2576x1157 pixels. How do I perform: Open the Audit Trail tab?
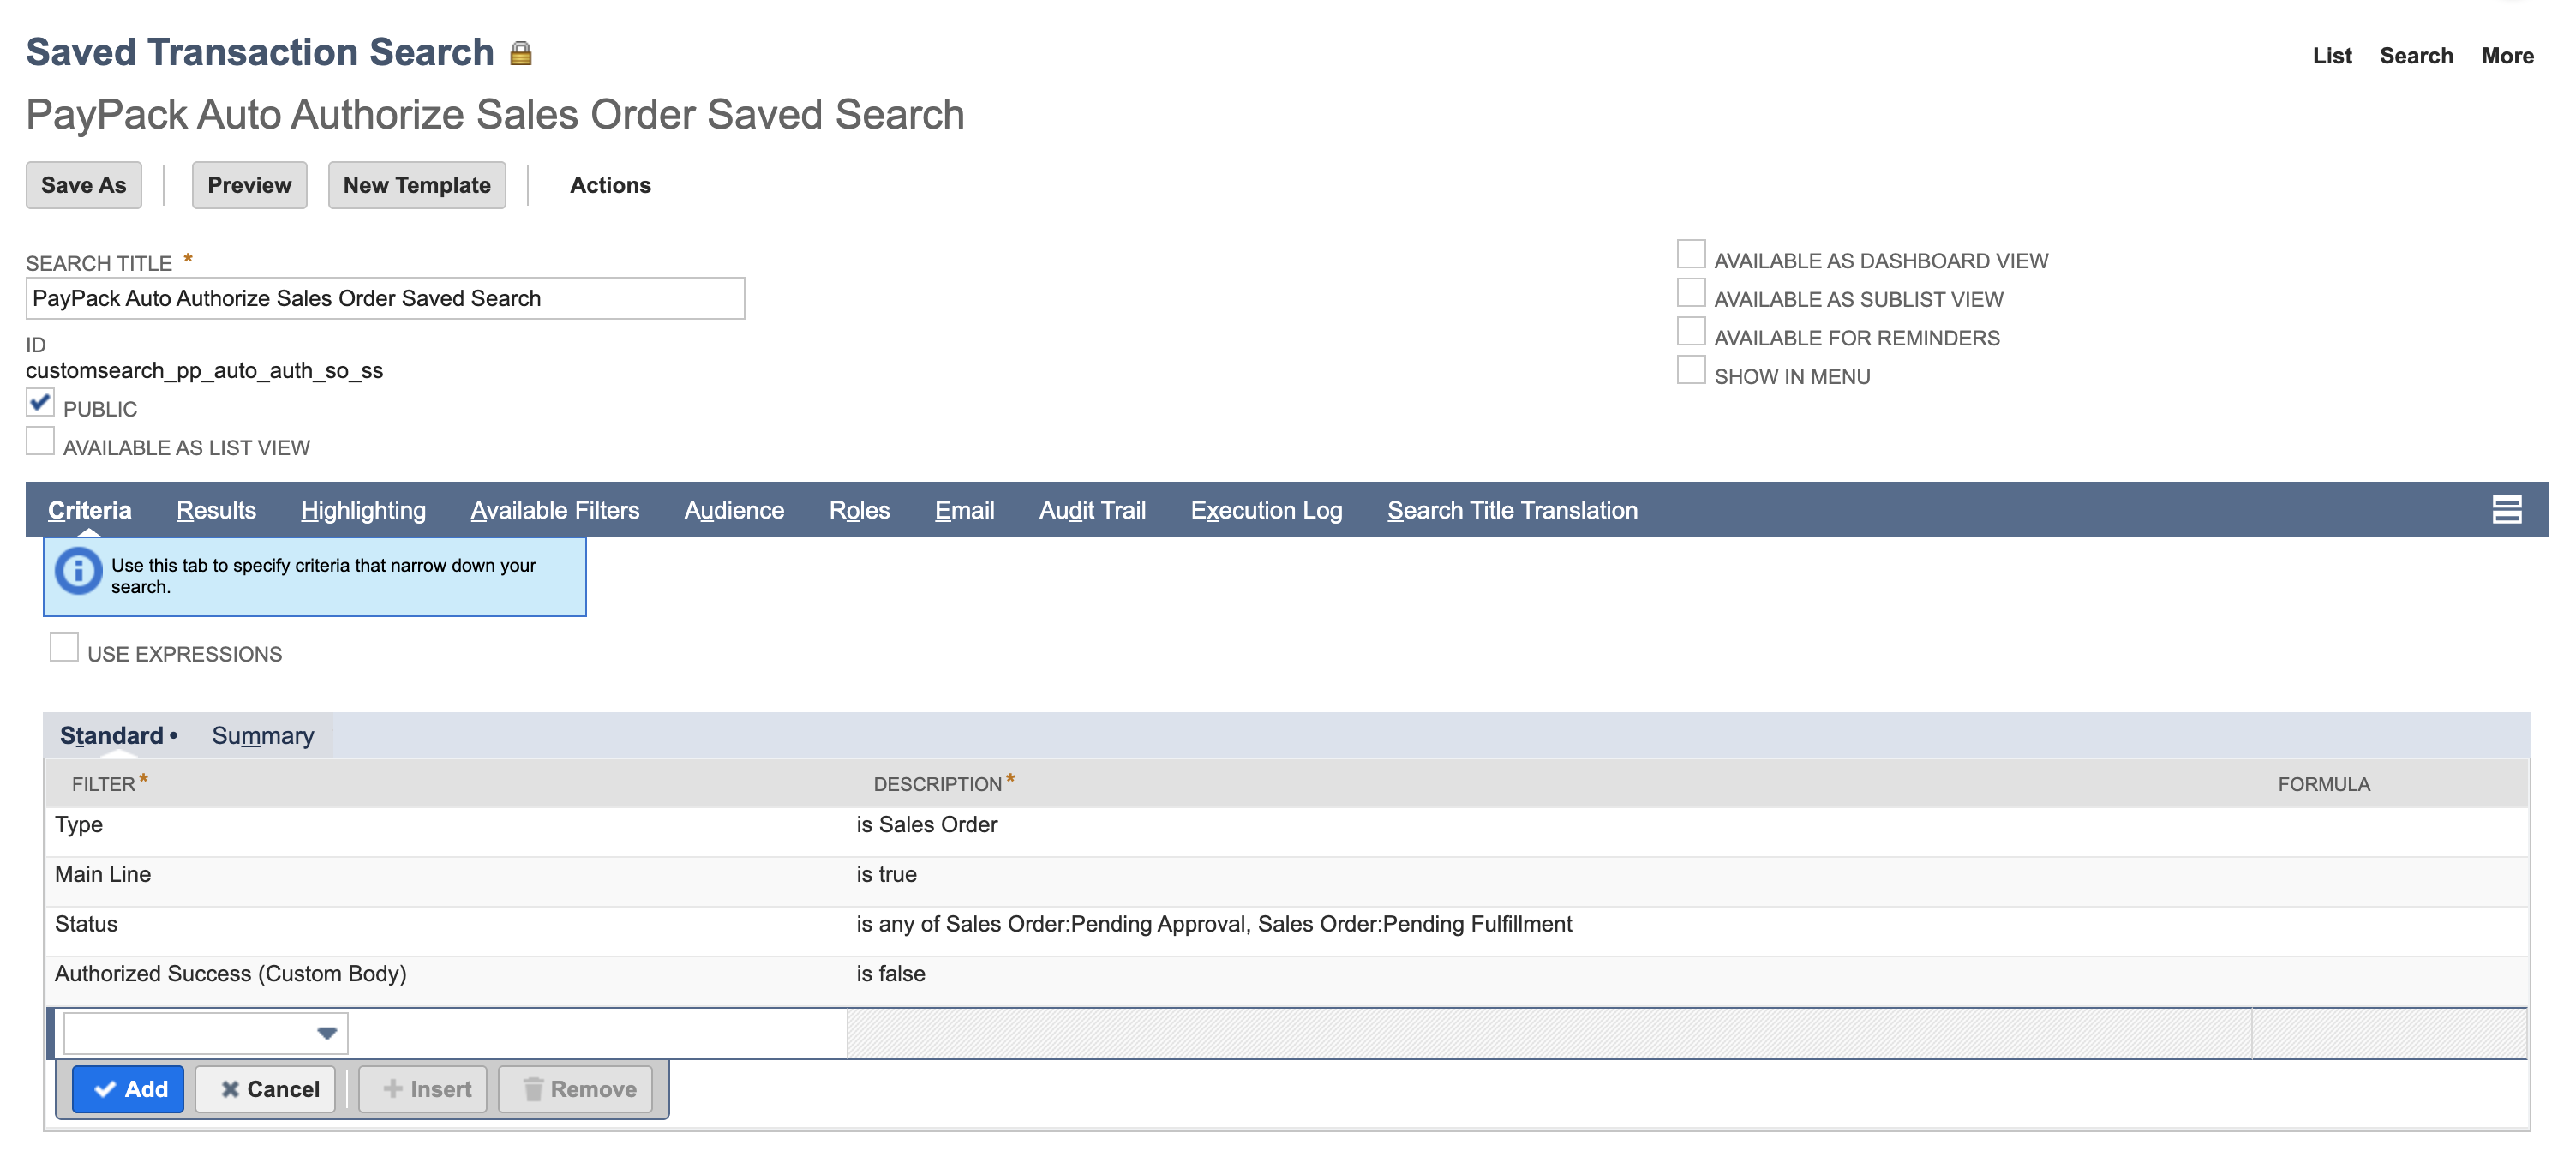(1091, 510)
